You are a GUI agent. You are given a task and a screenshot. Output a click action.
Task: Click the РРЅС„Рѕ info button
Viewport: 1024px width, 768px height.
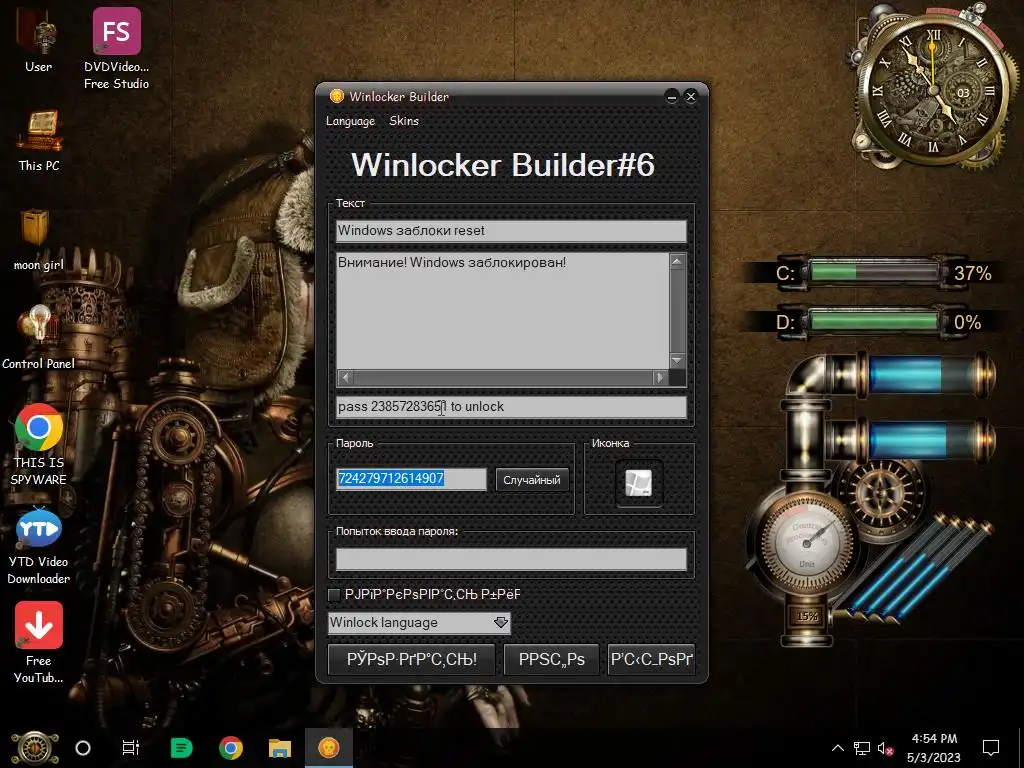click(x=552, y=659)
